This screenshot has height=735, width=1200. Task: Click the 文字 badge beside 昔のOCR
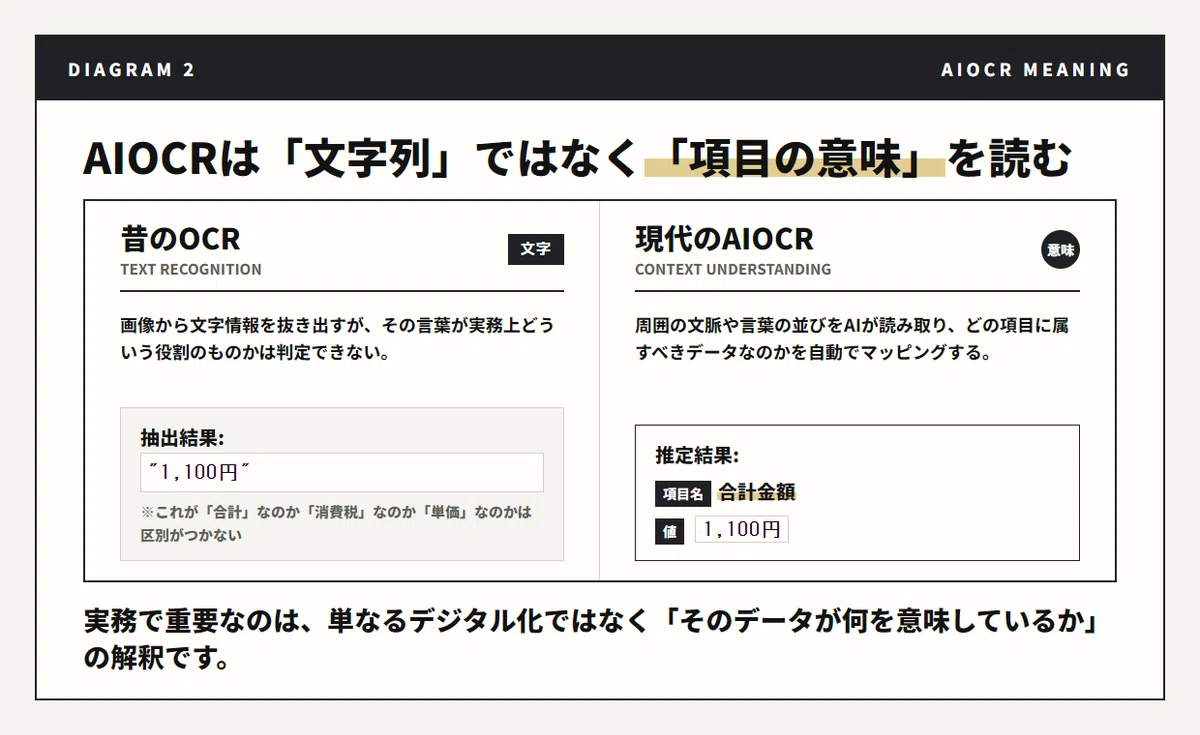[536, 249]
